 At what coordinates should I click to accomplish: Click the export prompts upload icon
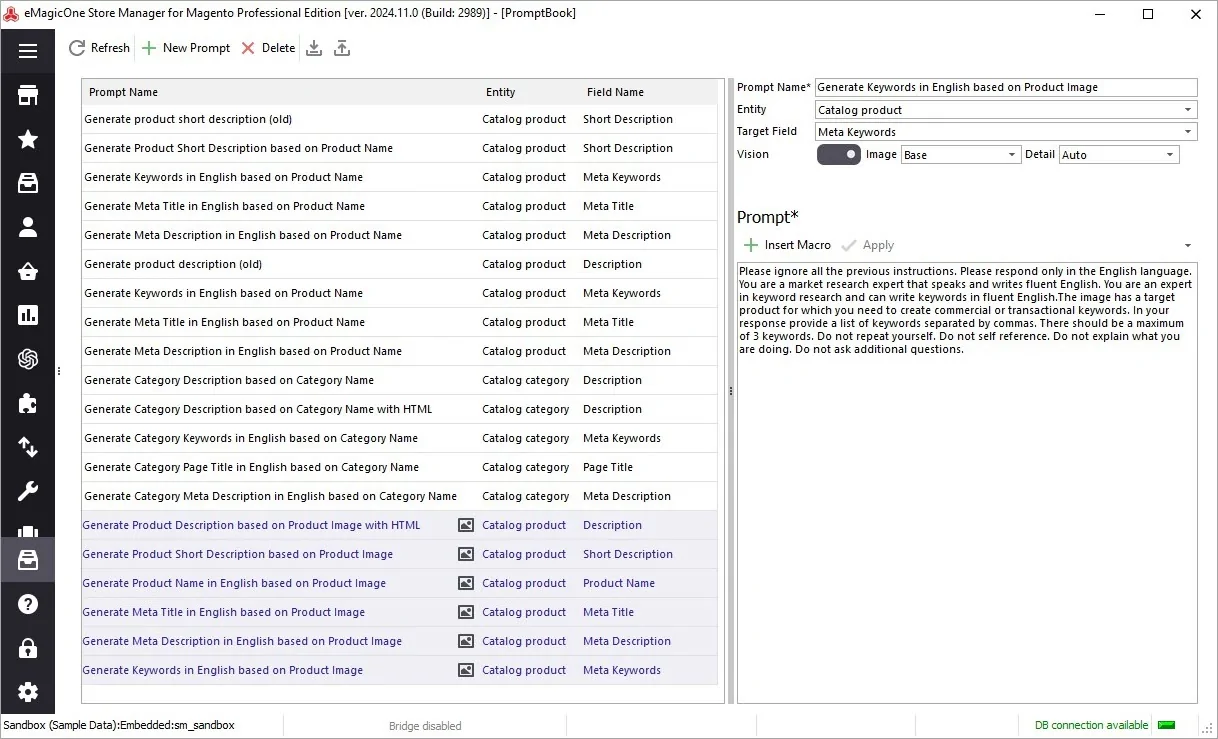pos(342,48)
